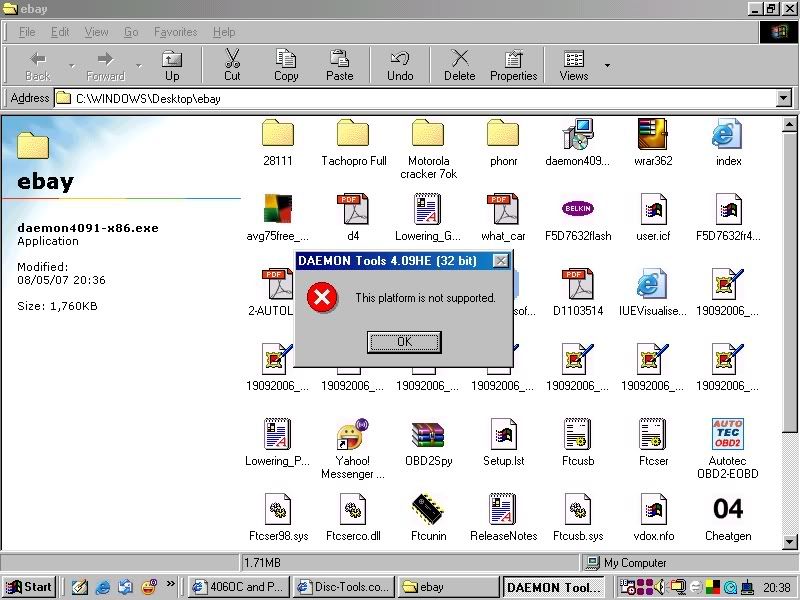The width and height of the screenshot is (800, 600).
Task: Switch to the 4060C and P taskbar window
Action: [238, 587]
